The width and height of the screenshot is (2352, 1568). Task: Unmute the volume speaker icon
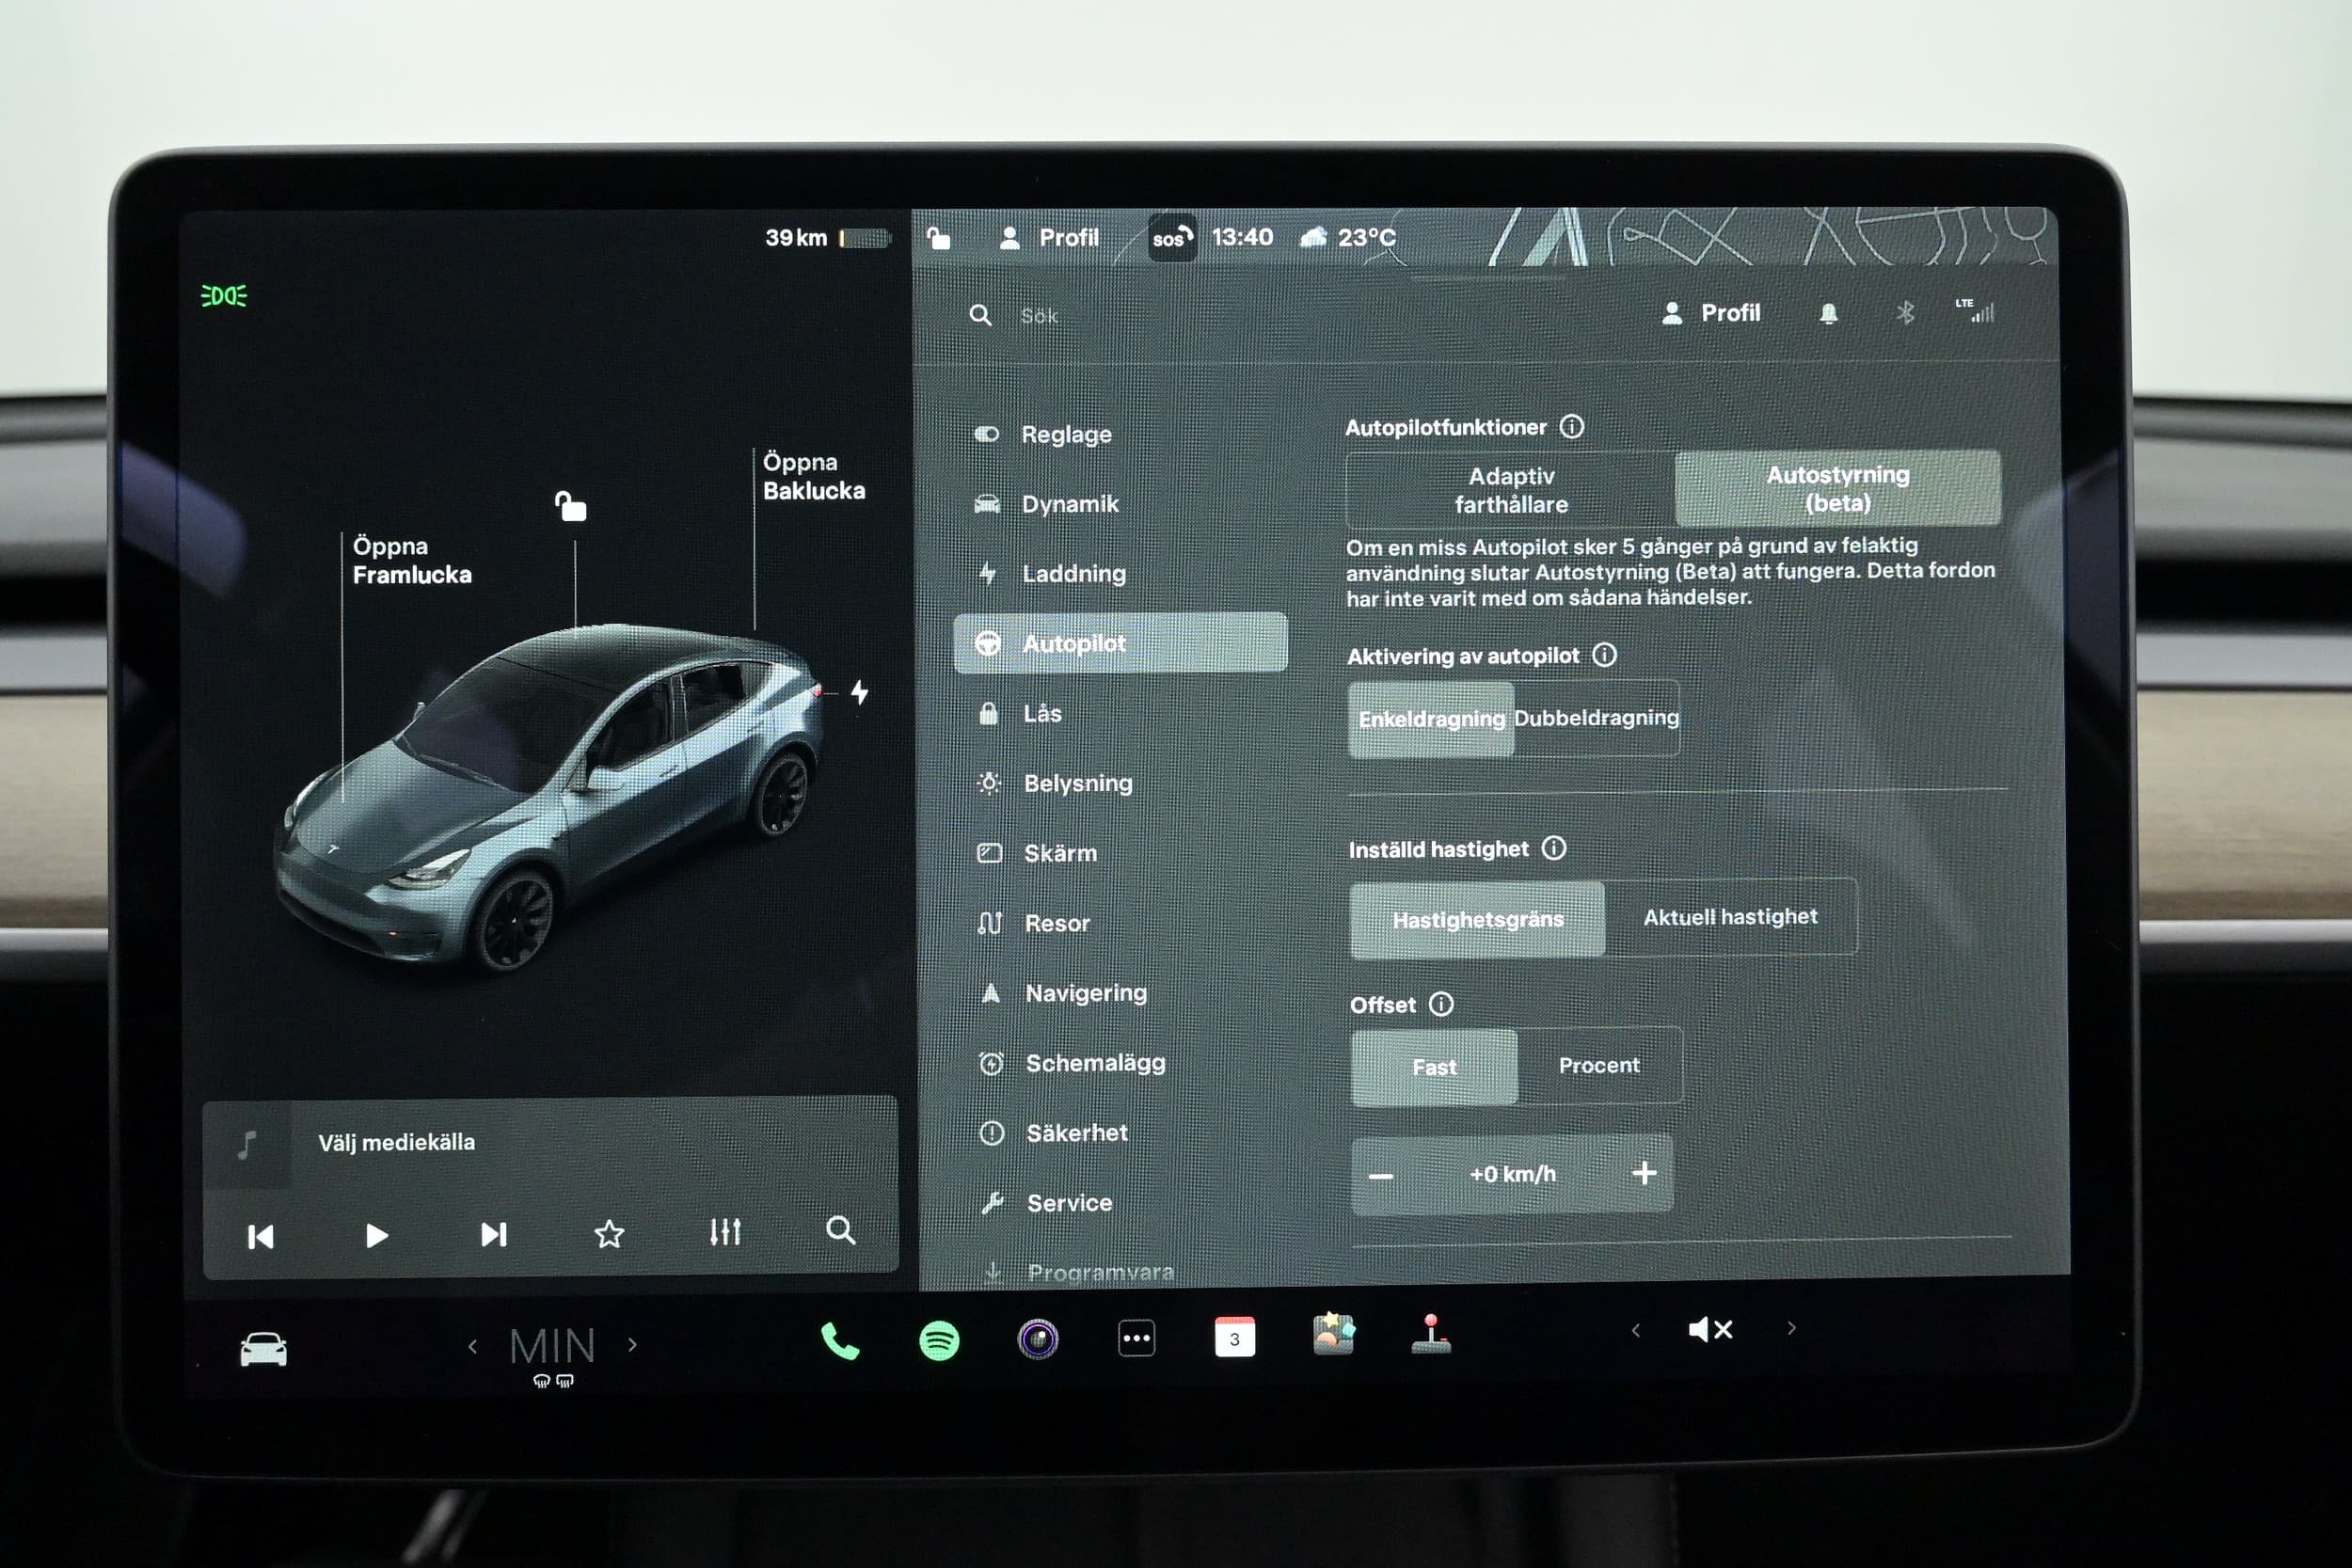(1709, 1329)
